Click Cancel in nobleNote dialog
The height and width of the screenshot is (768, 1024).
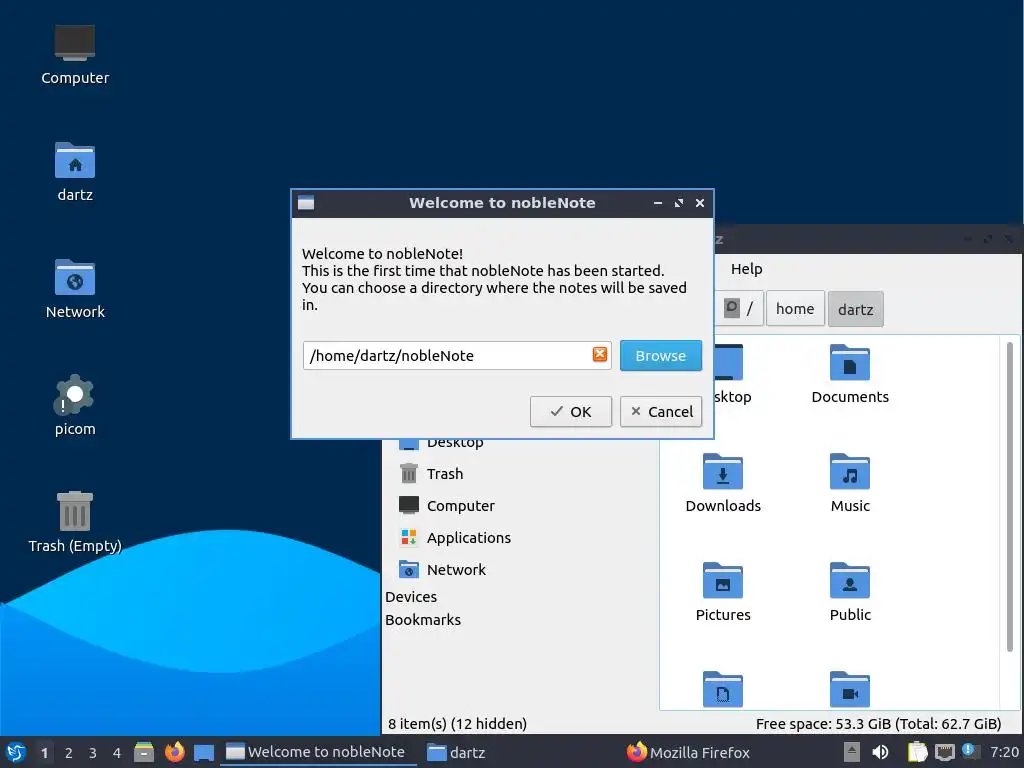(x=660, y=411)
